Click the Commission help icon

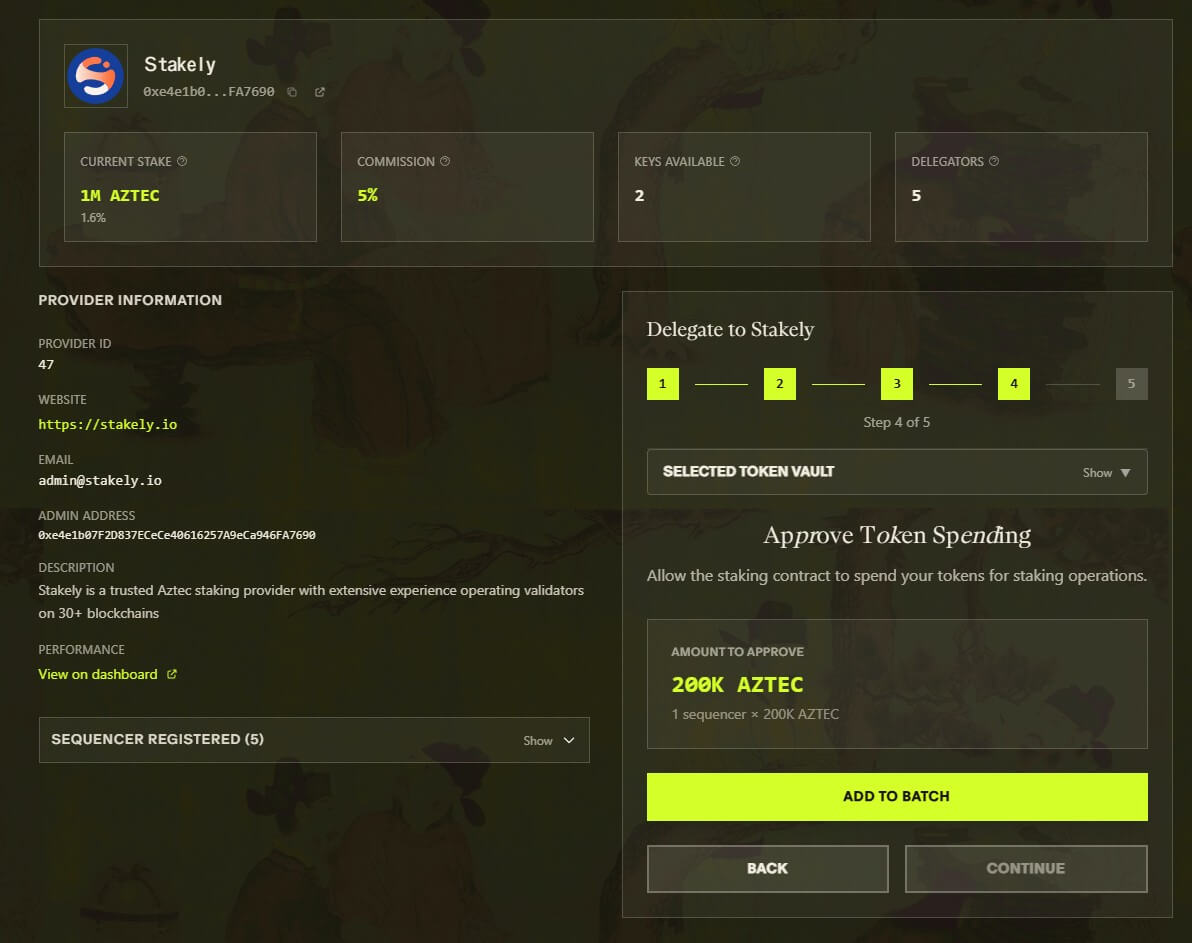[445, 160]
